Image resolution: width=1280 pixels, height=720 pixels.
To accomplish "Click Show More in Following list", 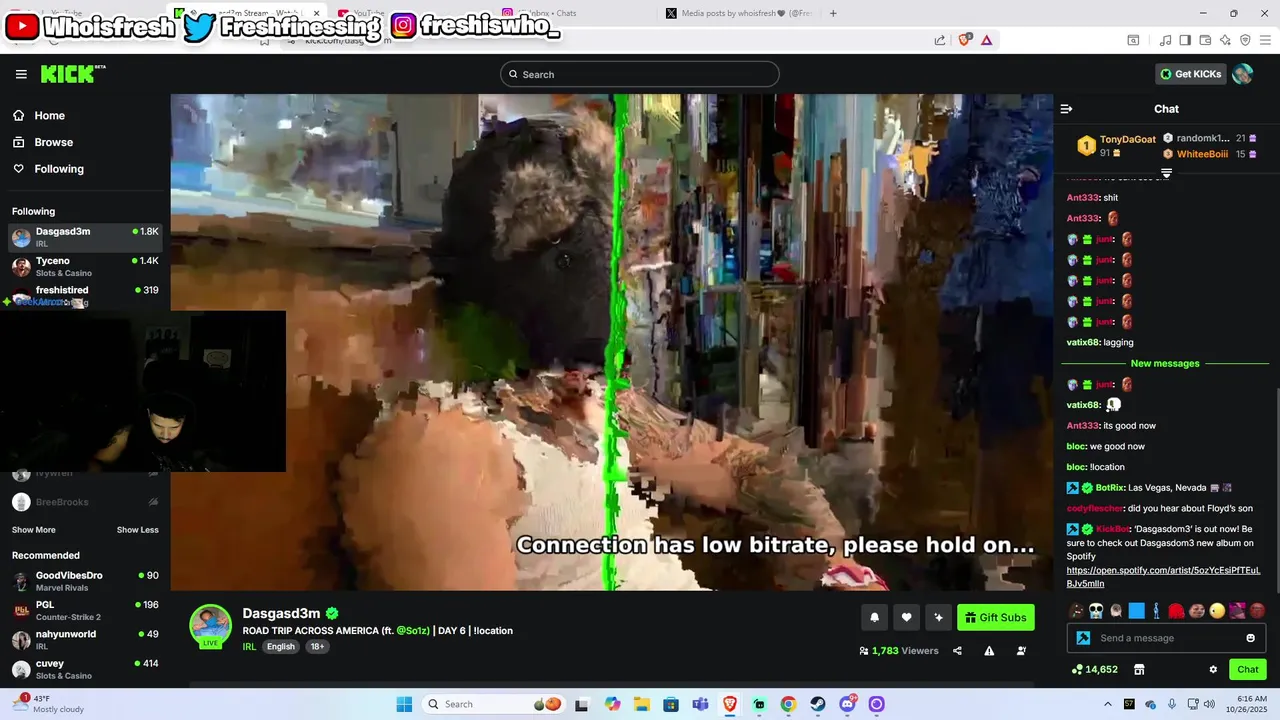I will pos(34,530).
